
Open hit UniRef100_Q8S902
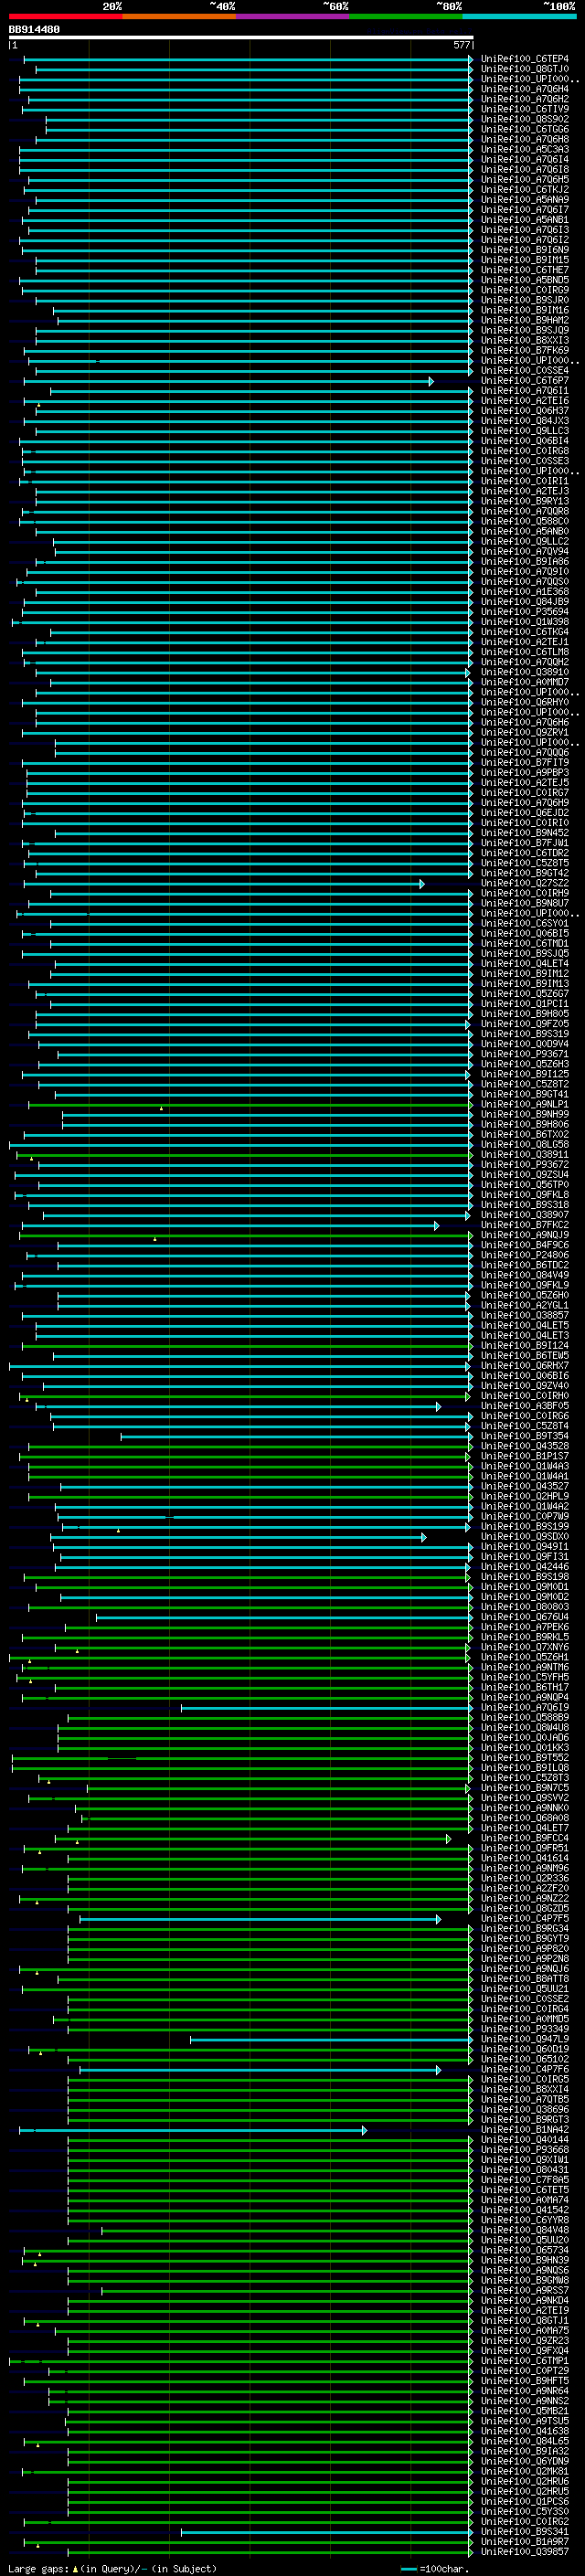(524, 119)
